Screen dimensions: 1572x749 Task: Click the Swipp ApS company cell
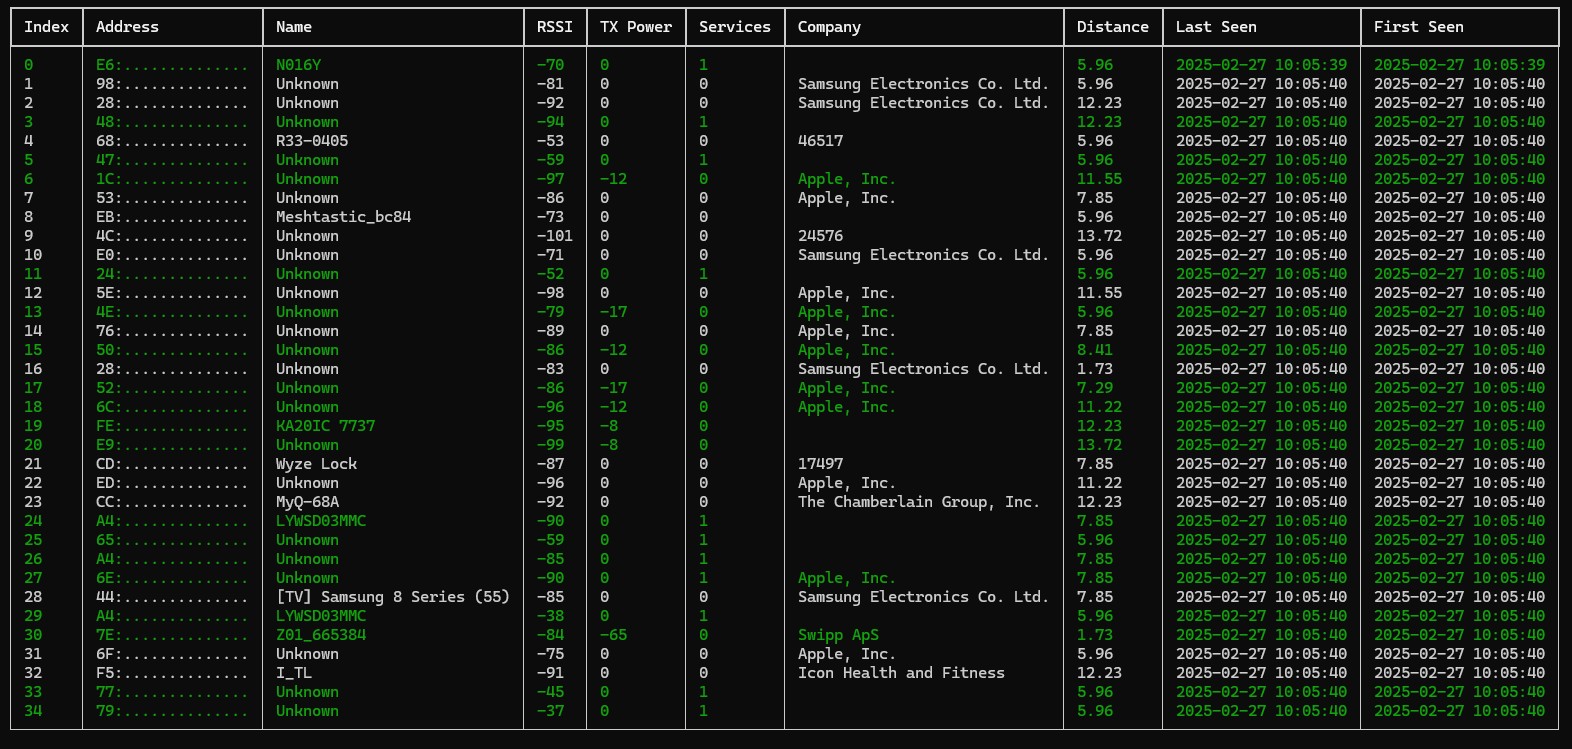838,635
